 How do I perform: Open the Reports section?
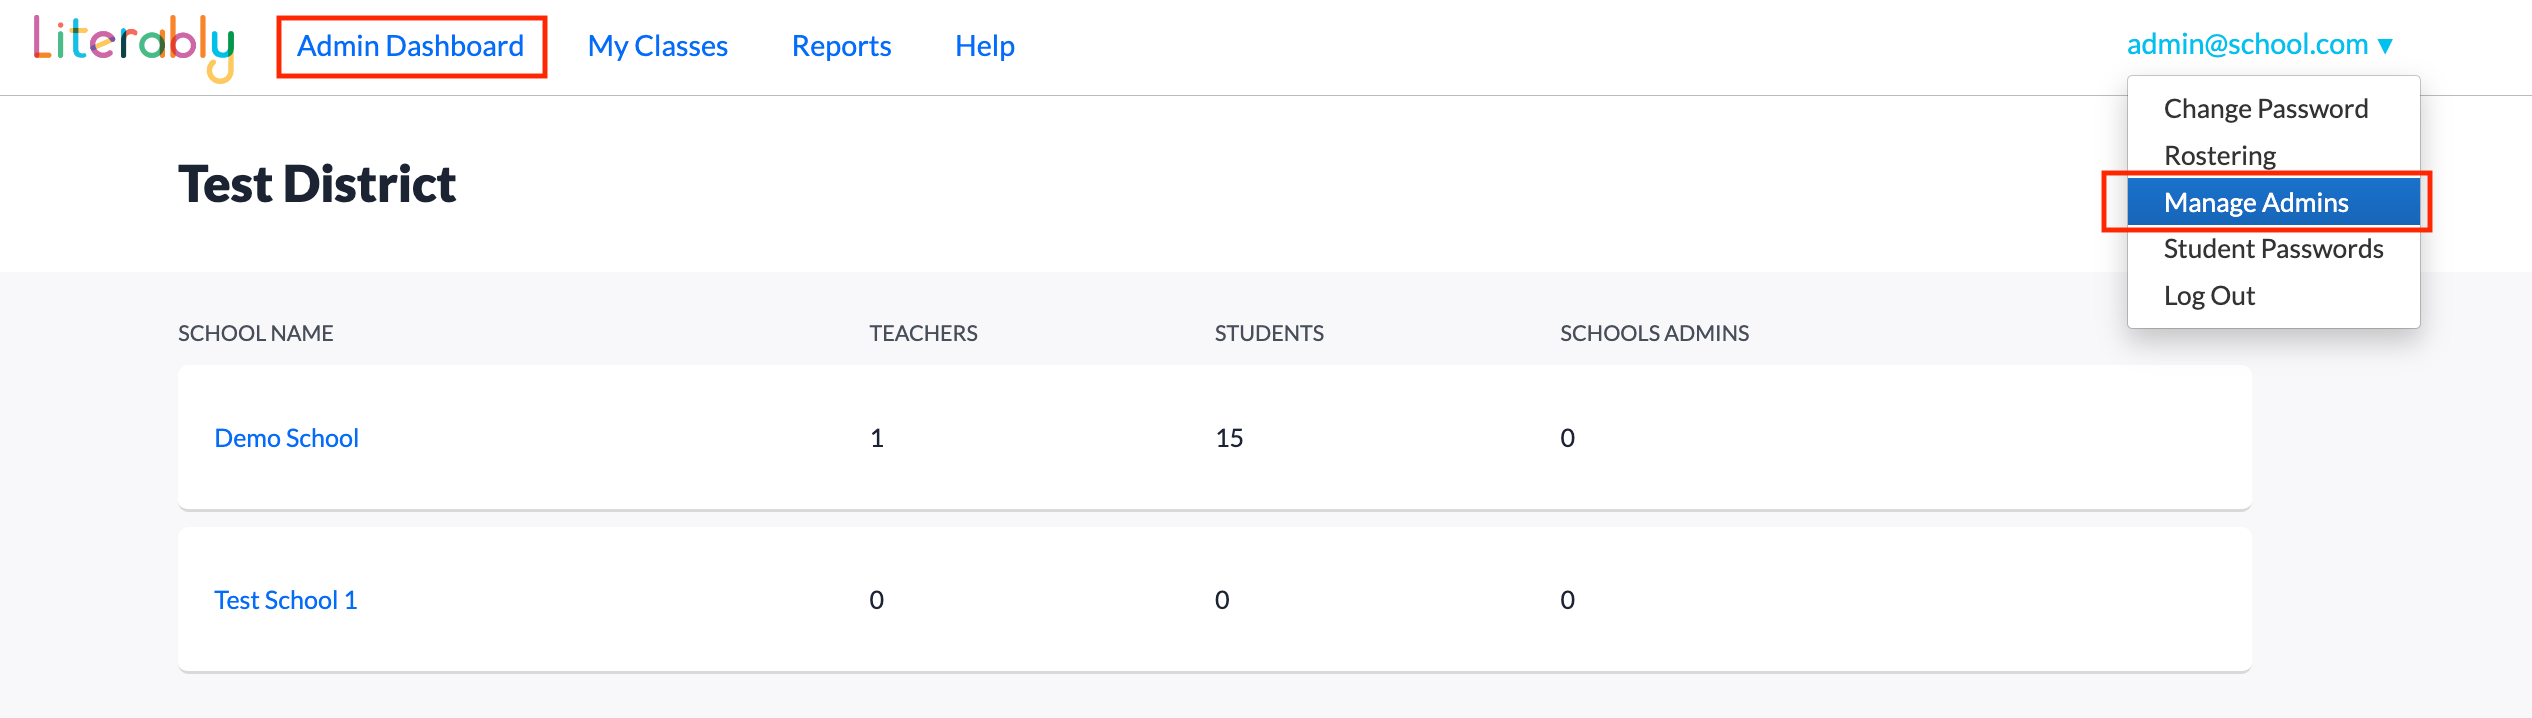(x=841, y=46)
